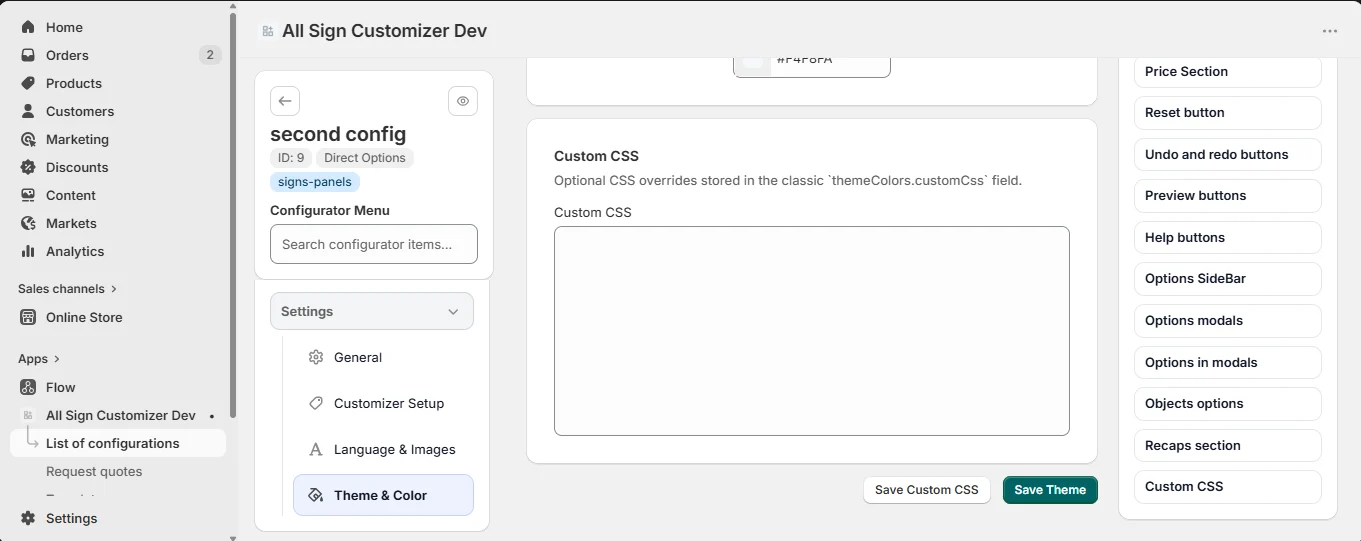Jump to Custom CSS in right panel
Viewport: 1361px width, 541px height.
(1227, 486)
